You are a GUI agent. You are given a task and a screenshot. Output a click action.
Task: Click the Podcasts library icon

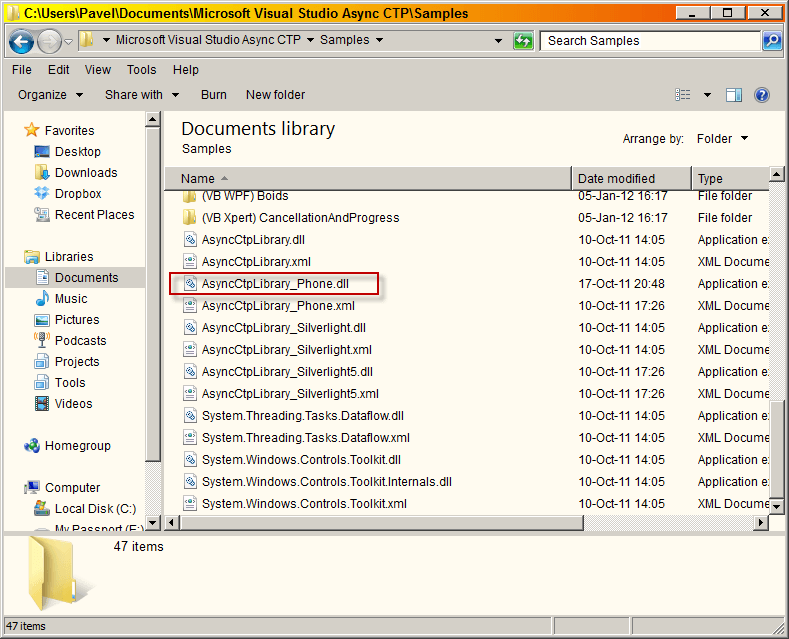pos(42,340)
